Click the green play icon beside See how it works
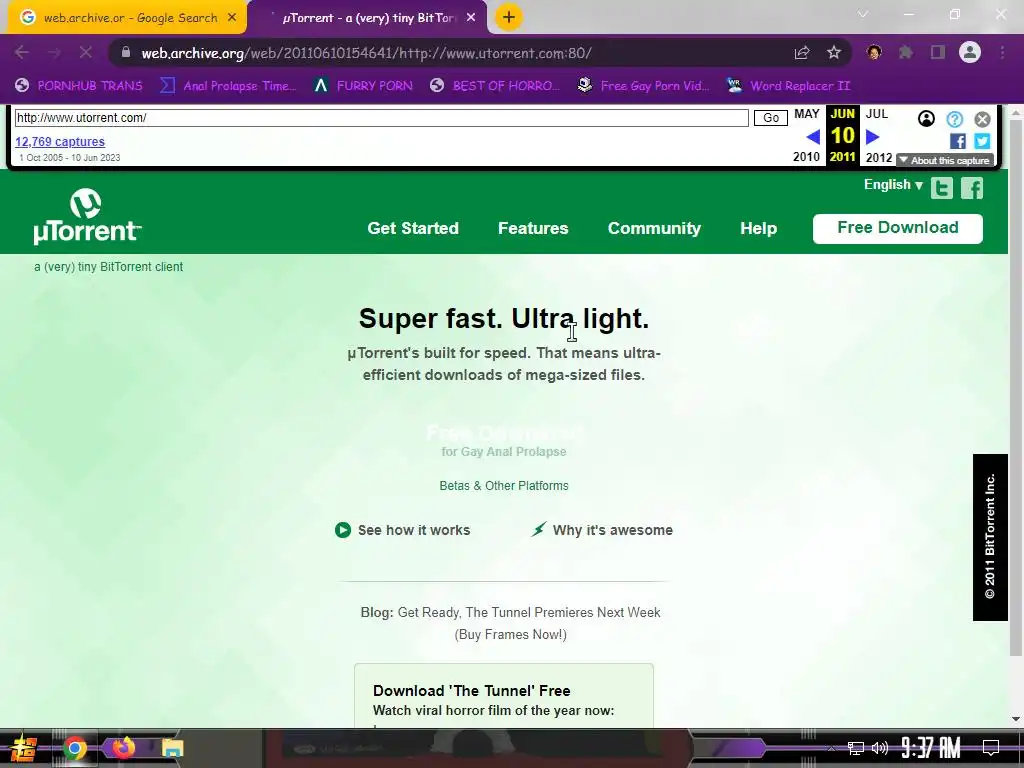The width and height of the screenshot is (1024, 768). (342, 530)
